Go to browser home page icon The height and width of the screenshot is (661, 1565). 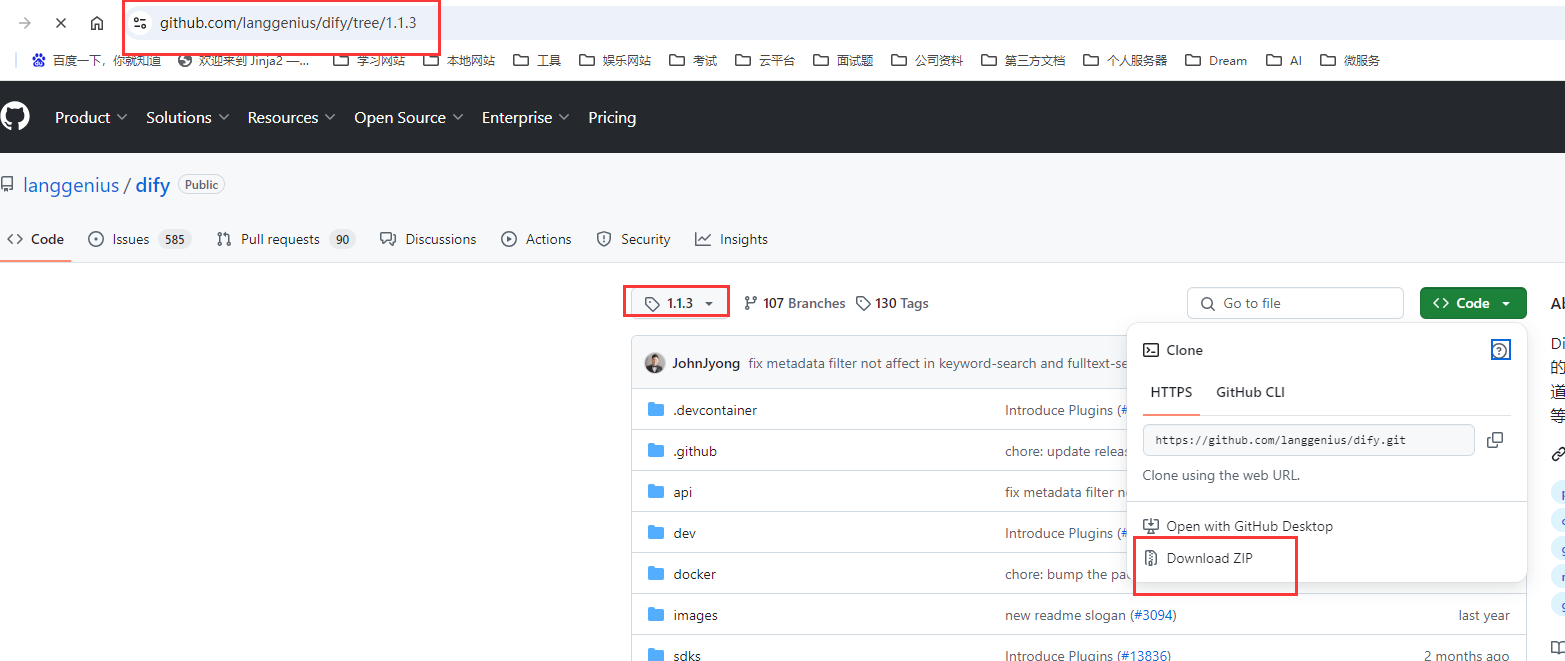click(x=97, y=23)
